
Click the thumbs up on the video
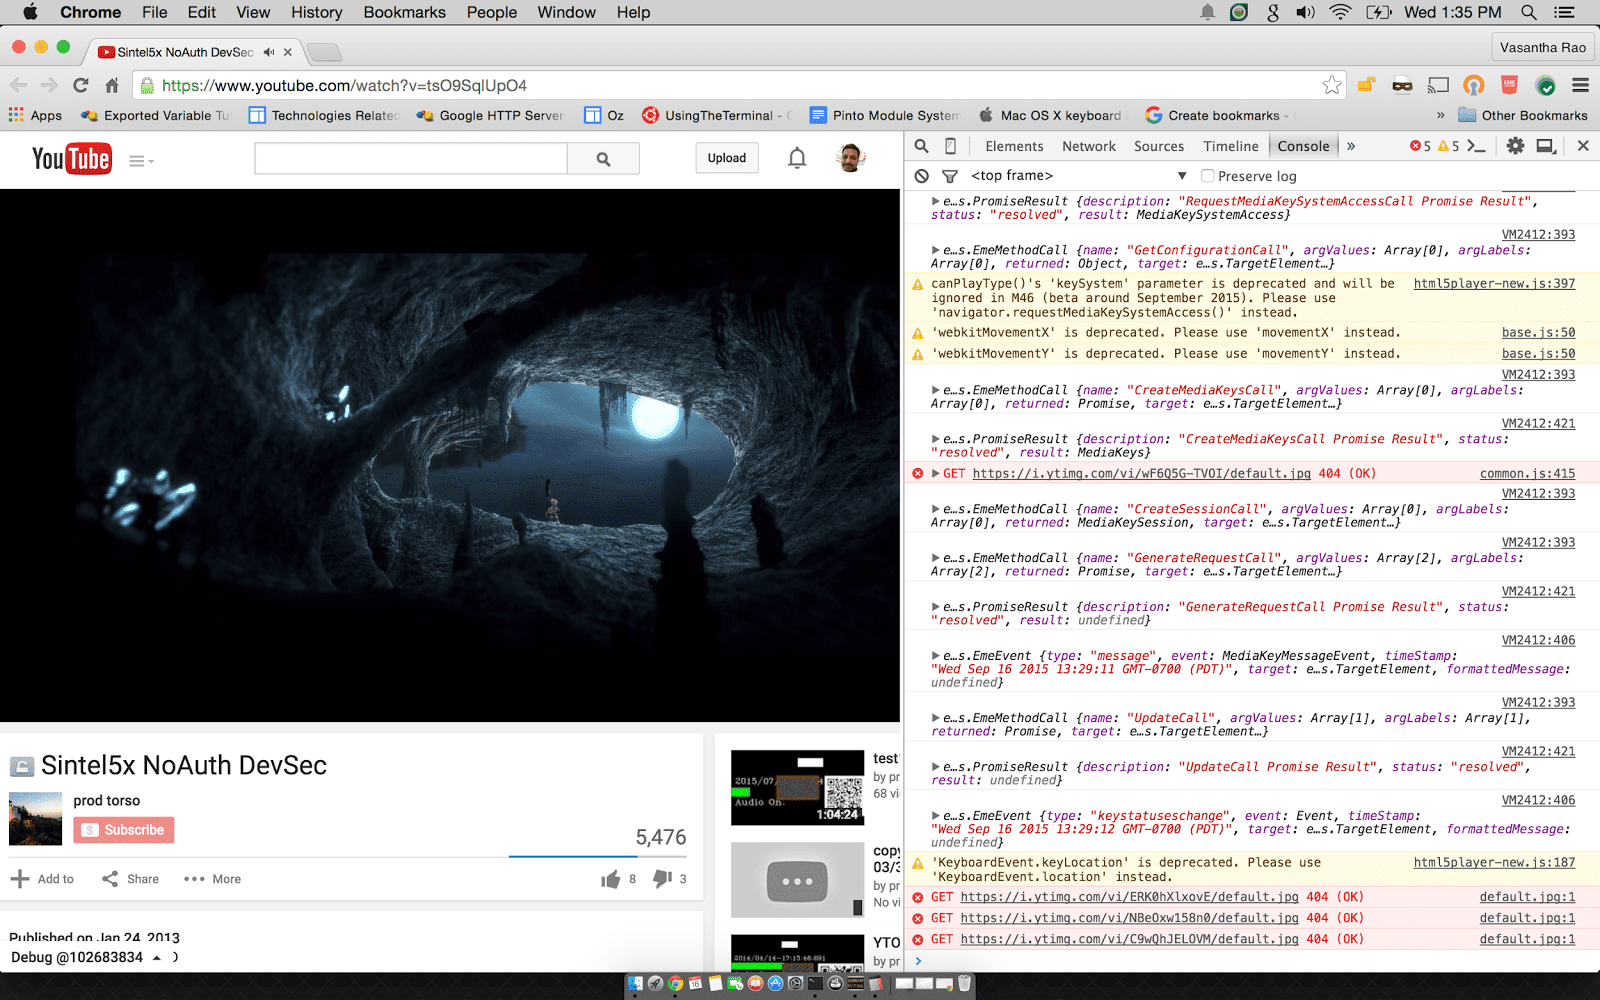tap(611, 878)
